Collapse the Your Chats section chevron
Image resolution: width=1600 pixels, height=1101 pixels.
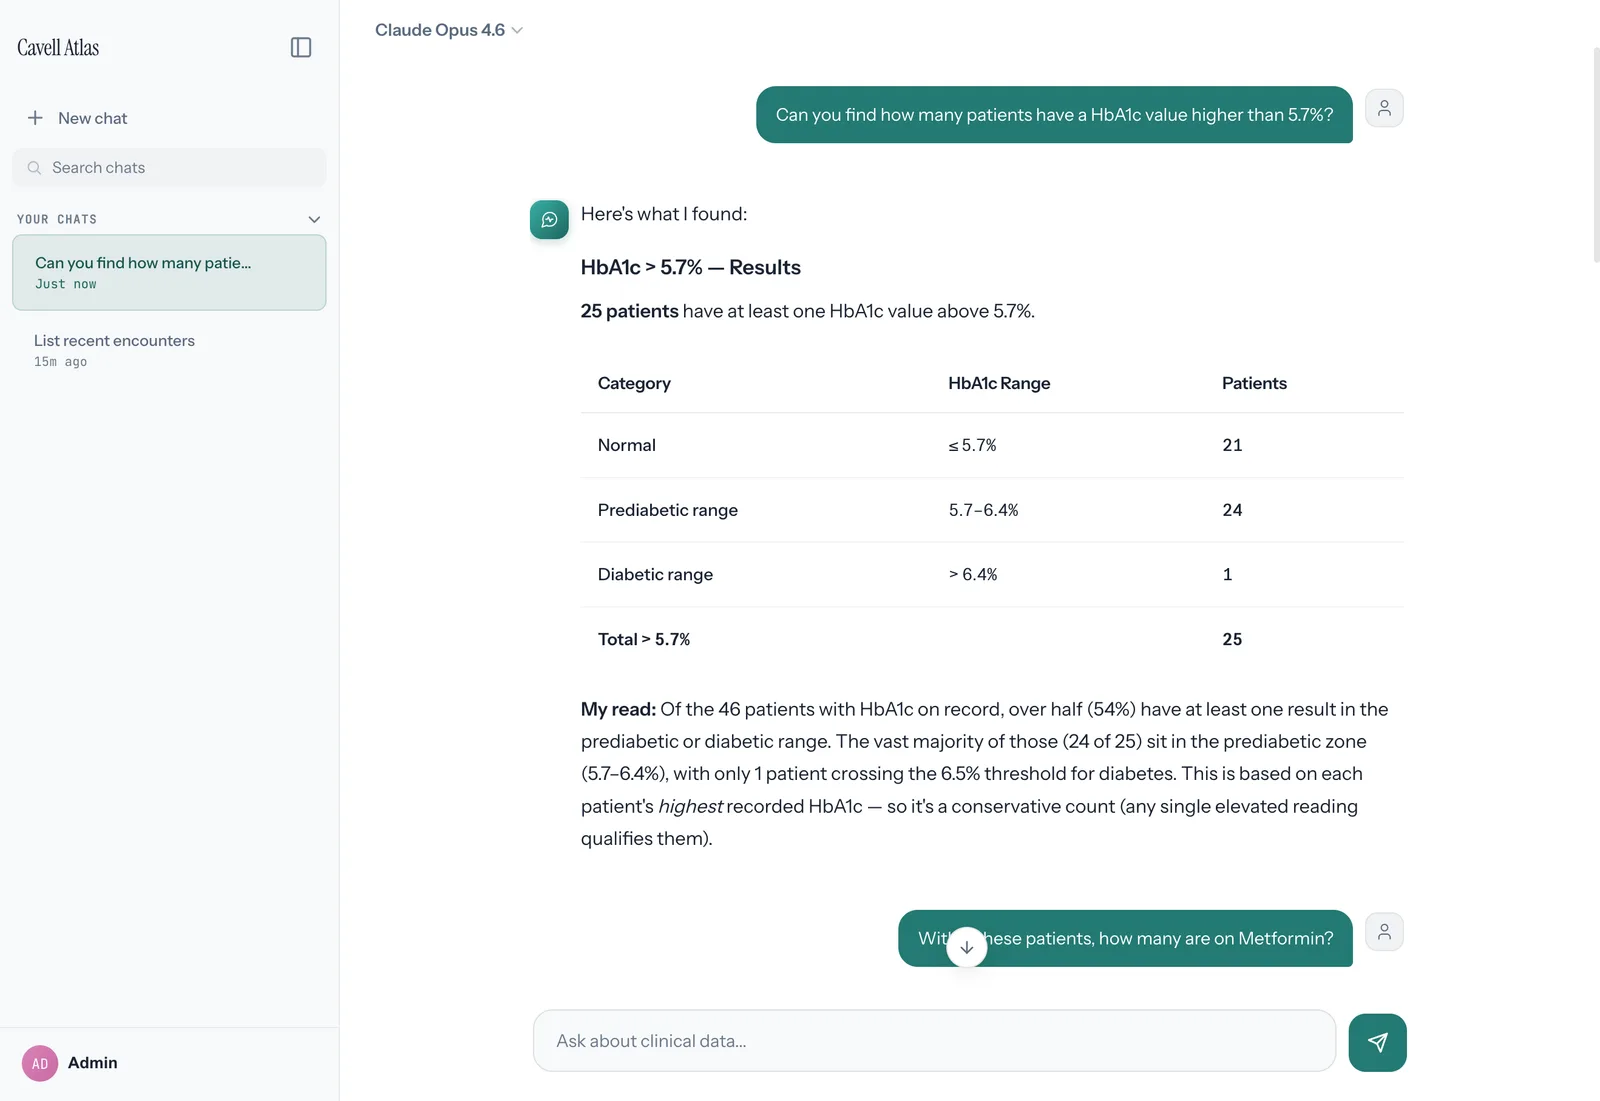click(314, 219)
